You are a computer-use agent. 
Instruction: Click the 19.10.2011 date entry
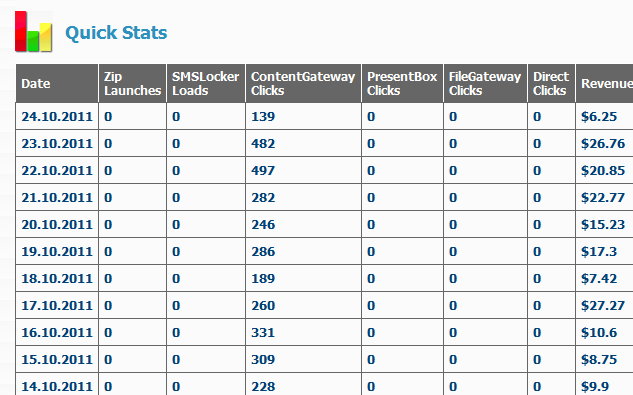point(57,252)
